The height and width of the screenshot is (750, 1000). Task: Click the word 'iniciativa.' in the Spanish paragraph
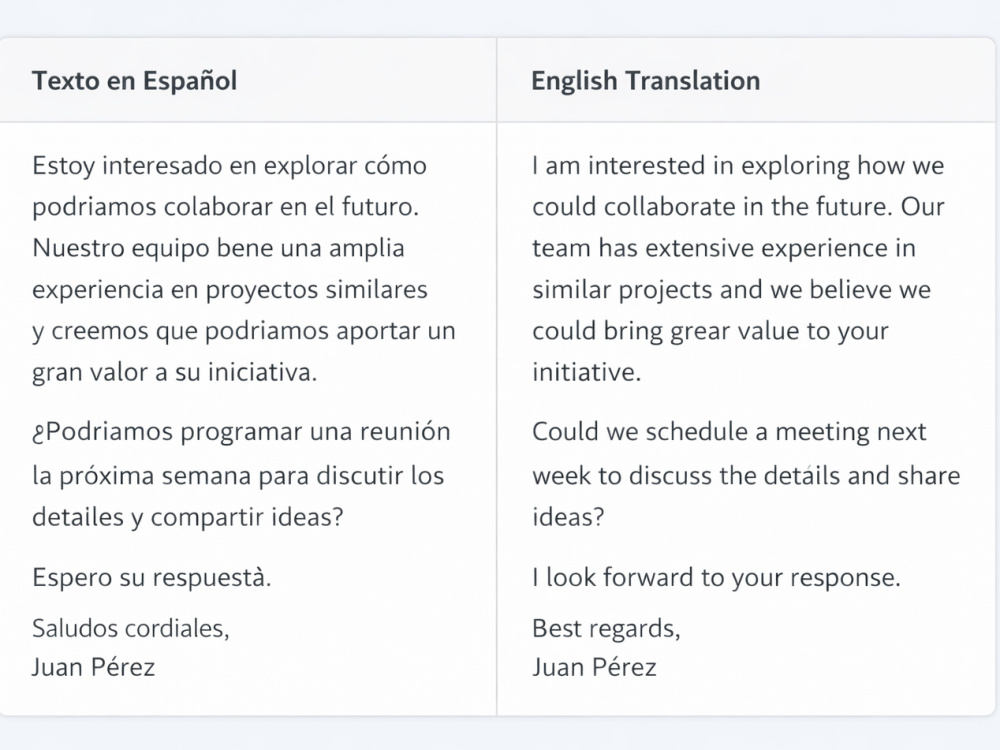click(262, 372)
